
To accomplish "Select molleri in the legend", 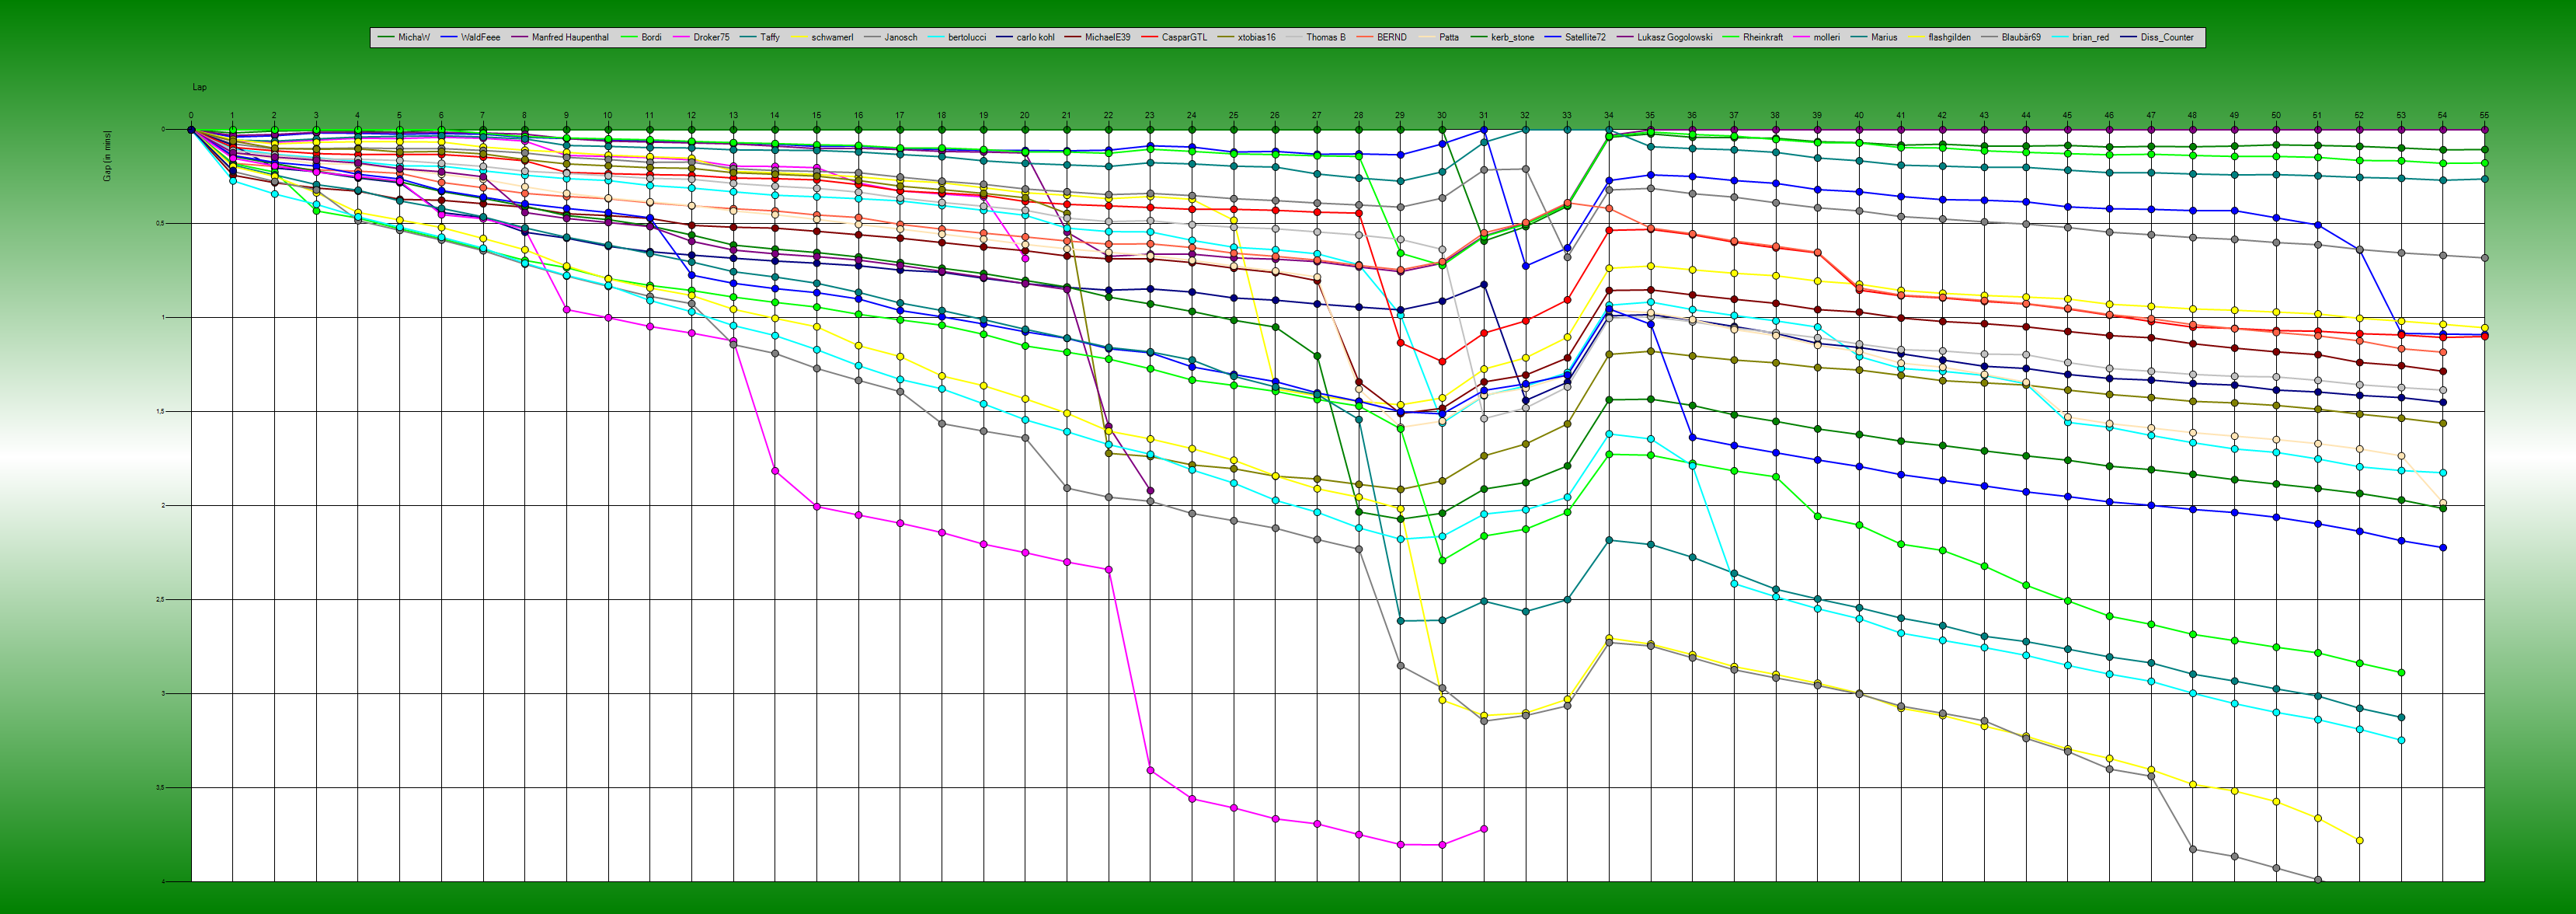I will (1826, 37).
